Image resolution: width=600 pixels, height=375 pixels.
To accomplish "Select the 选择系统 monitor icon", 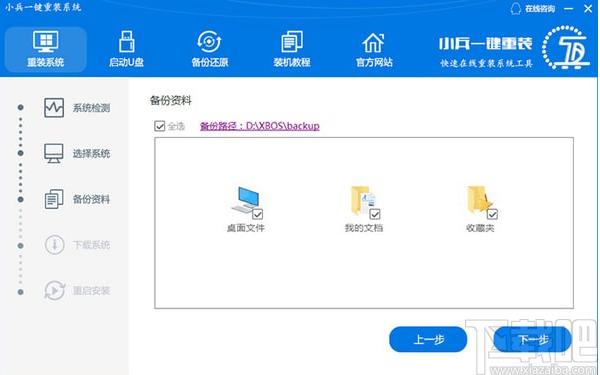I will [x=54, y=153].
